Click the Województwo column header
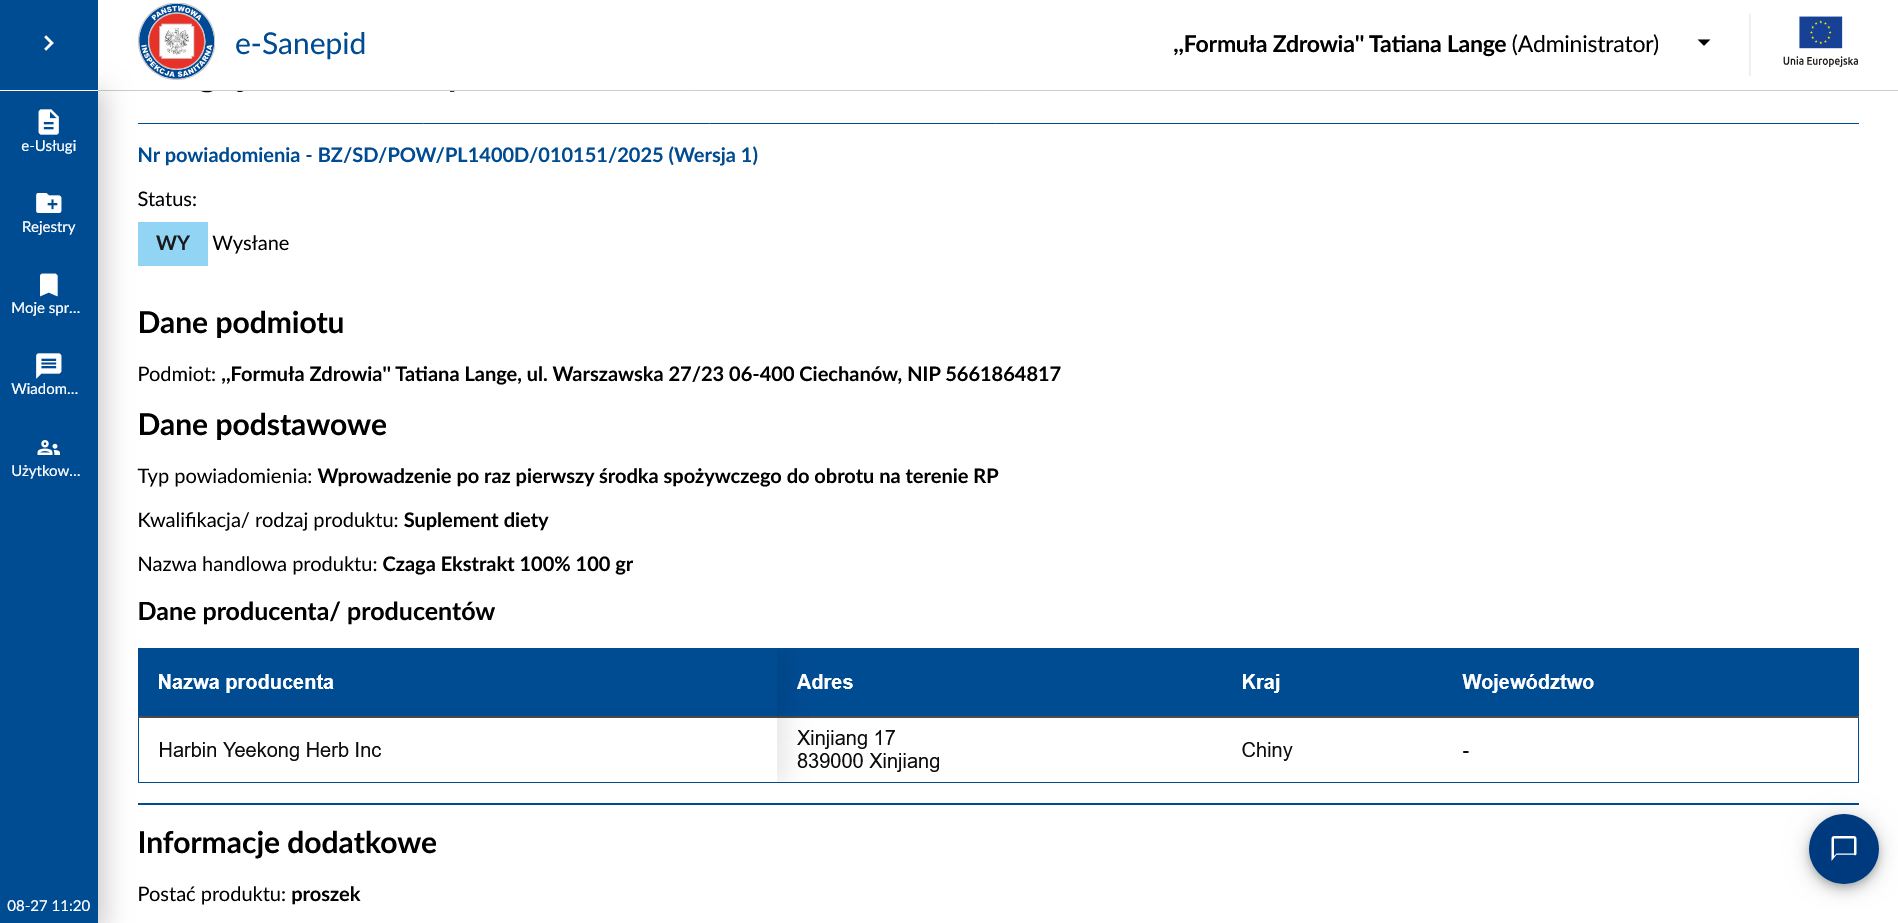The height and width of the screenshot is (923, 1898). point(1527,682)
